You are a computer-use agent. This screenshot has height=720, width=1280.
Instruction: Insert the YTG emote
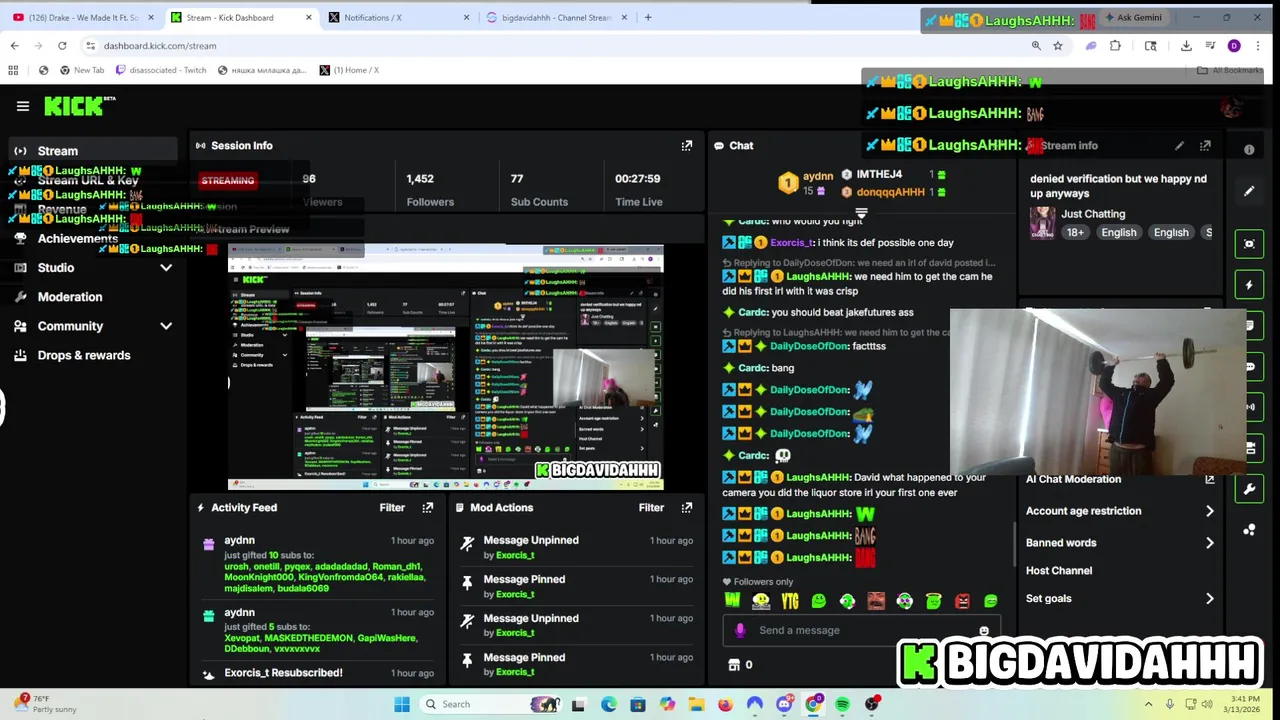point(790,601)
